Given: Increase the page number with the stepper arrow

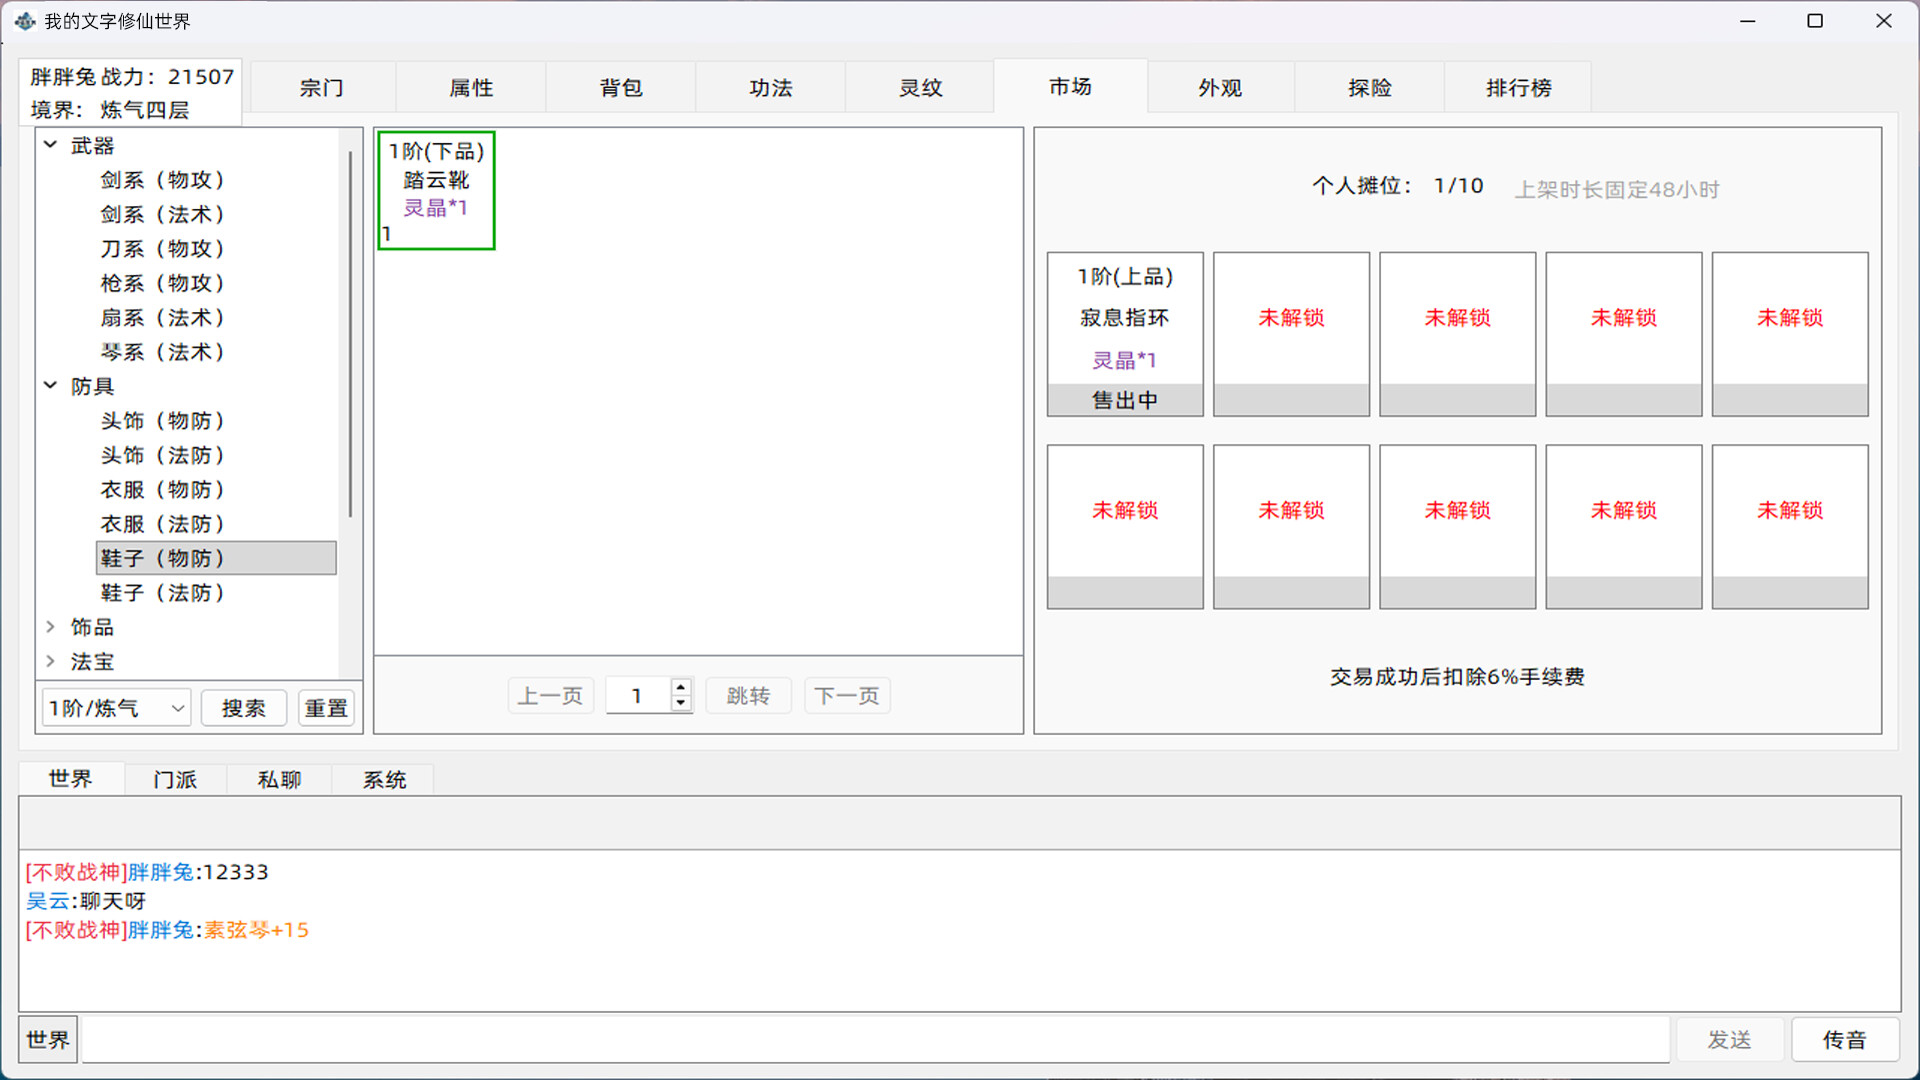Looking at the screenshot, I should [x=681, y=688].
